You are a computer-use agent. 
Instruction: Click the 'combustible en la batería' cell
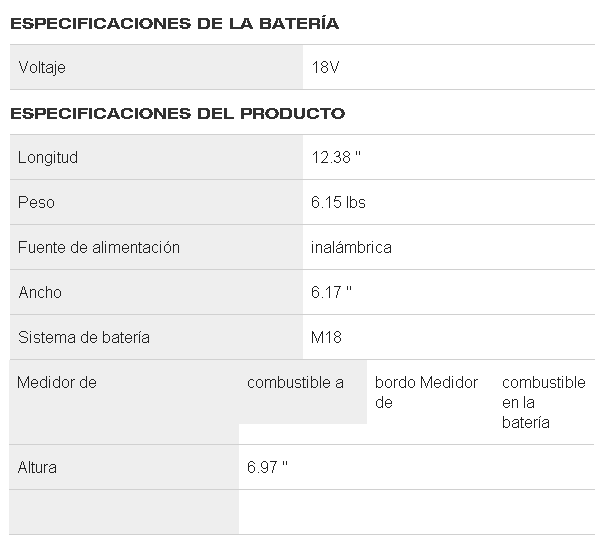click(x=543, y=402)
